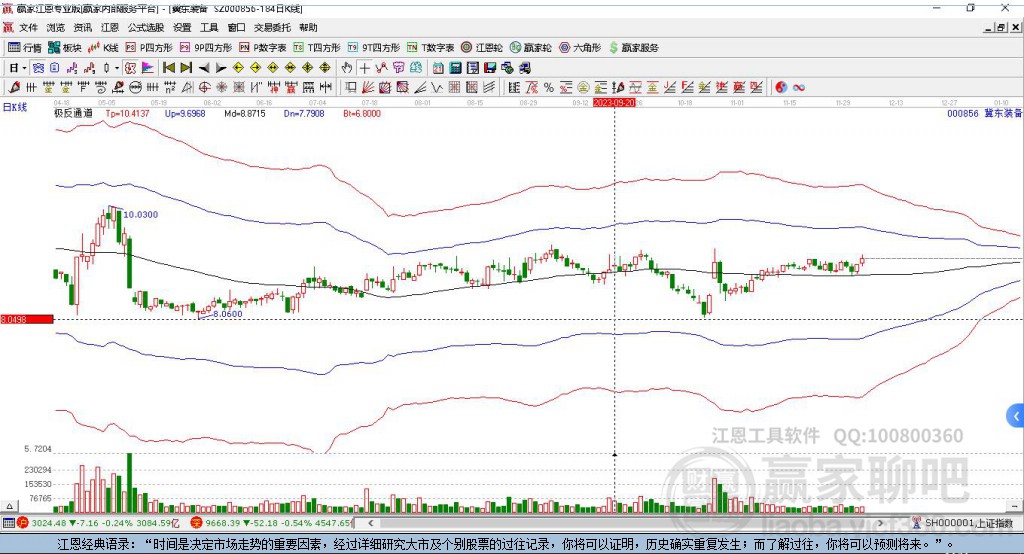
Task: Open the 公式选股 menu
Action: point(146,27)
